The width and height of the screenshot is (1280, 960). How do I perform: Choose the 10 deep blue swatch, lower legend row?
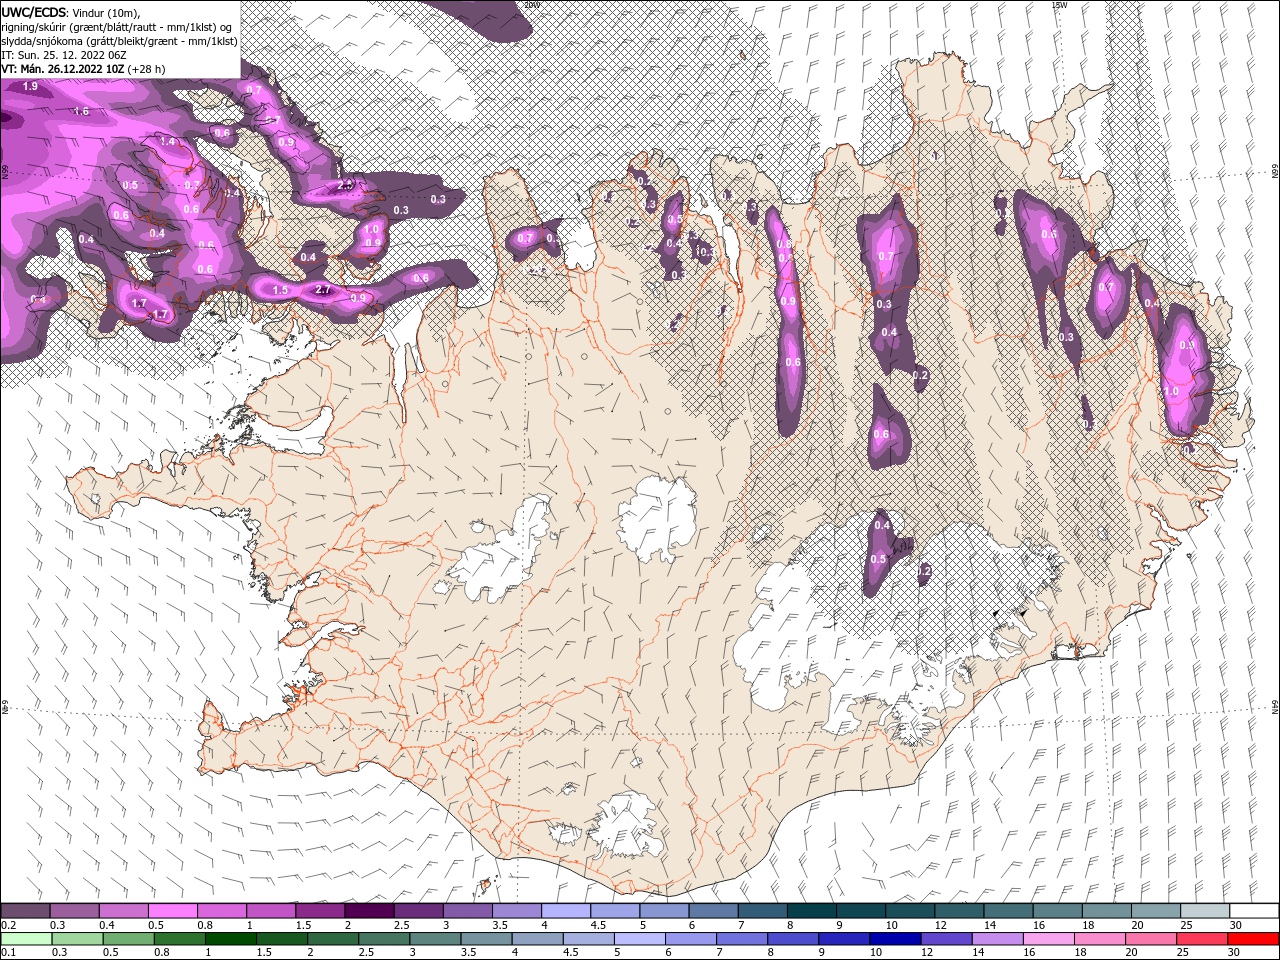894,939
